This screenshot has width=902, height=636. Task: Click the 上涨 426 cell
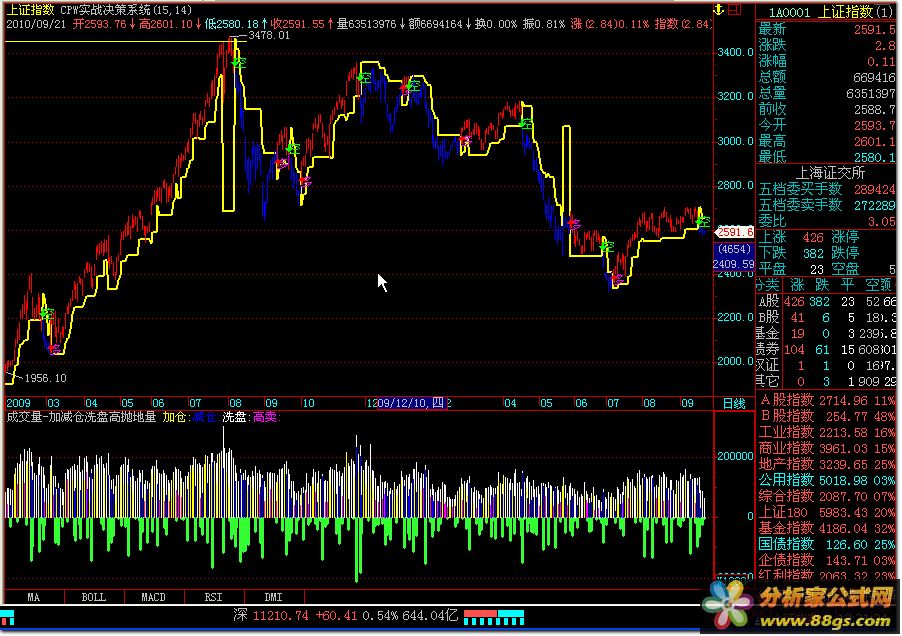click(x=792, y=237)
